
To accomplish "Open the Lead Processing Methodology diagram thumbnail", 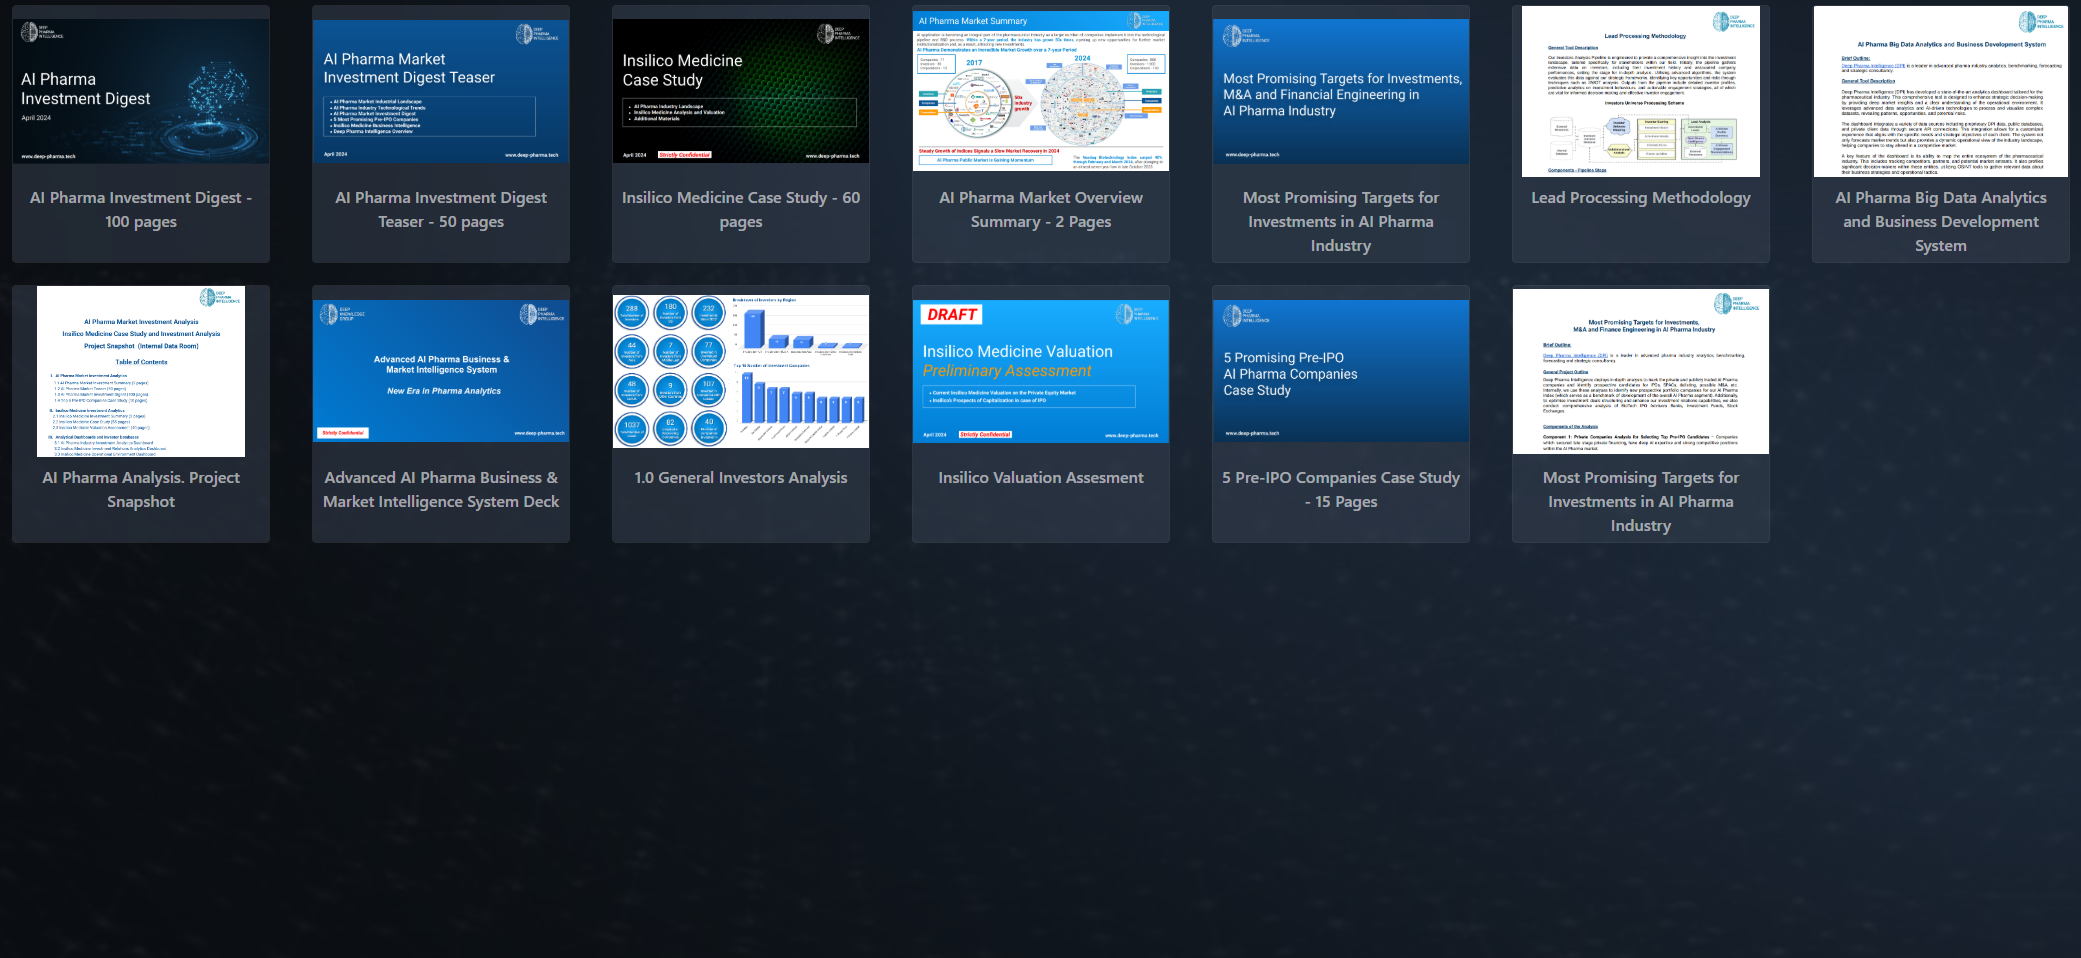I will 1641,91.
